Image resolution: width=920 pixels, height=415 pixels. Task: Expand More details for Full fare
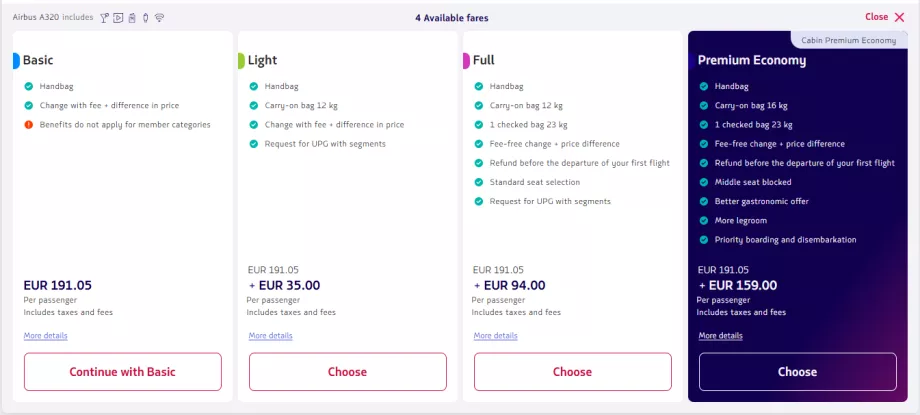click(x=496, y=335)
